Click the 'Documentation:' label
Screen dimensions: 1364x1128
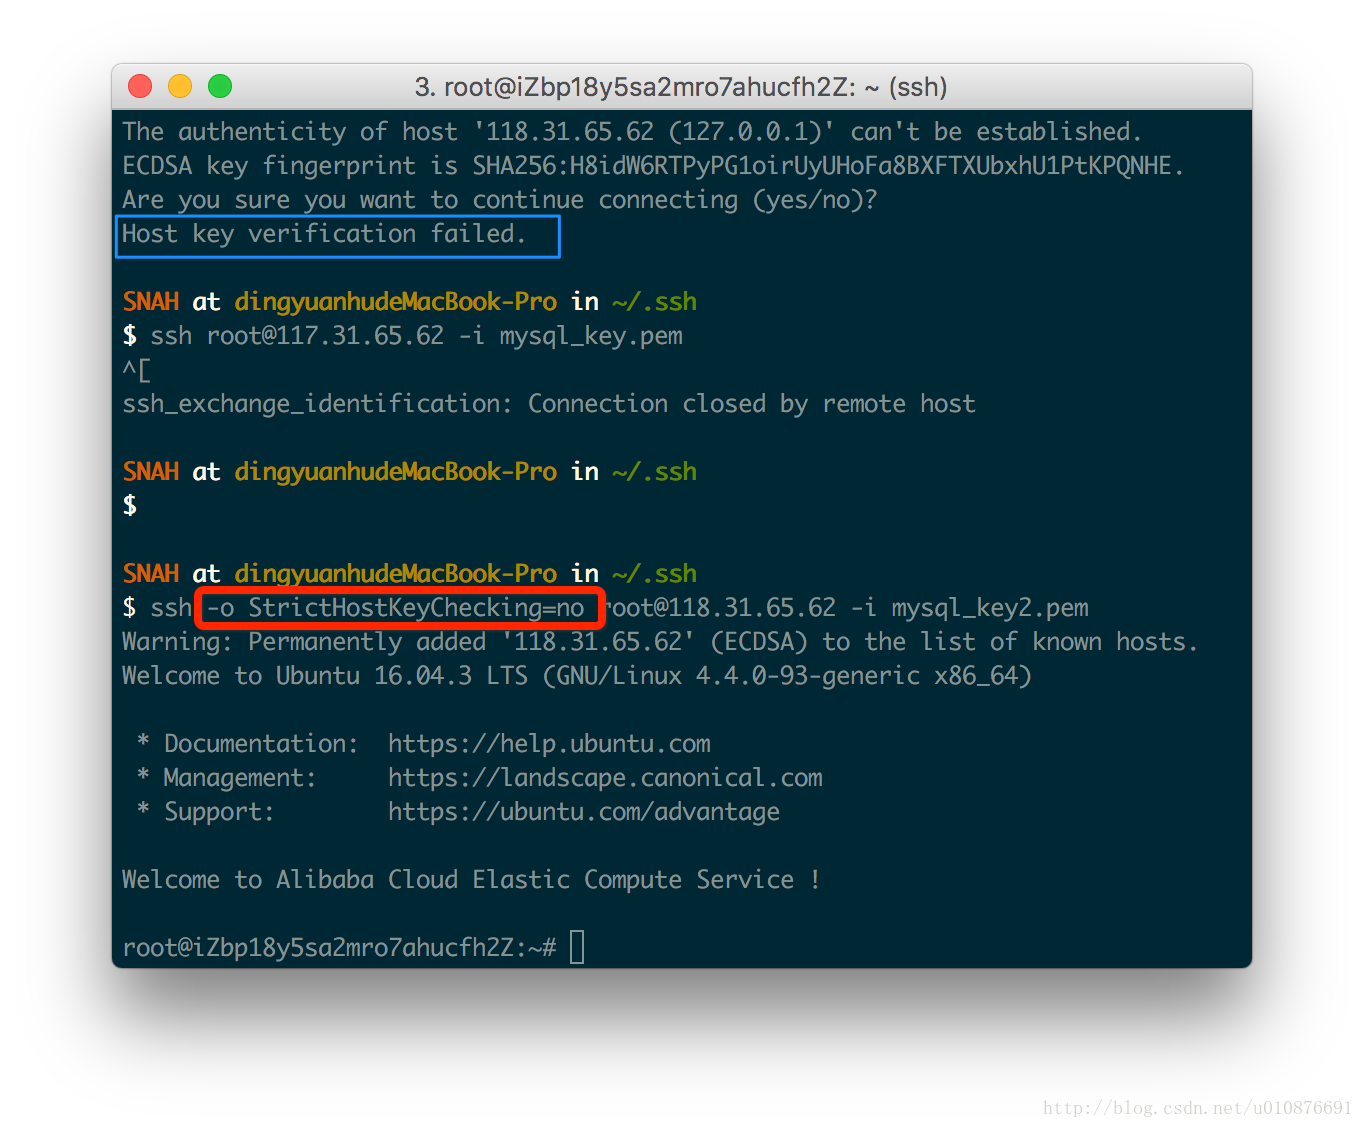click(x=261, y=744)
